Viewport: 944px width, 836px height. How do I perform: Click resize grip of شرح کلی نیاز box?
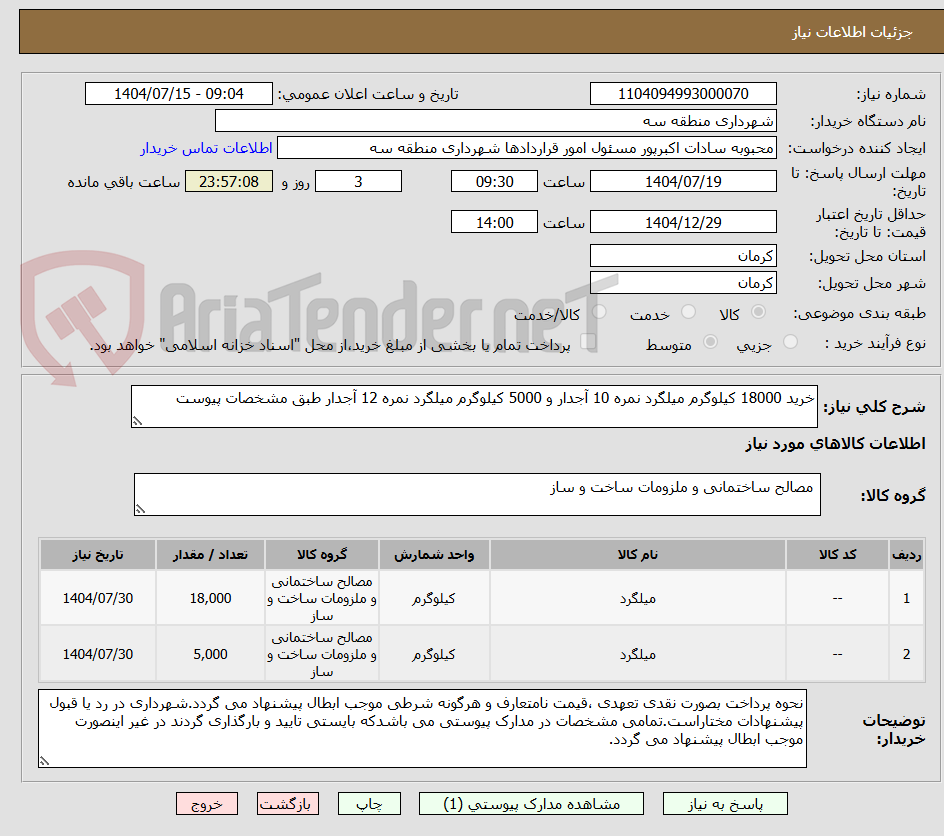coord(137,421)
